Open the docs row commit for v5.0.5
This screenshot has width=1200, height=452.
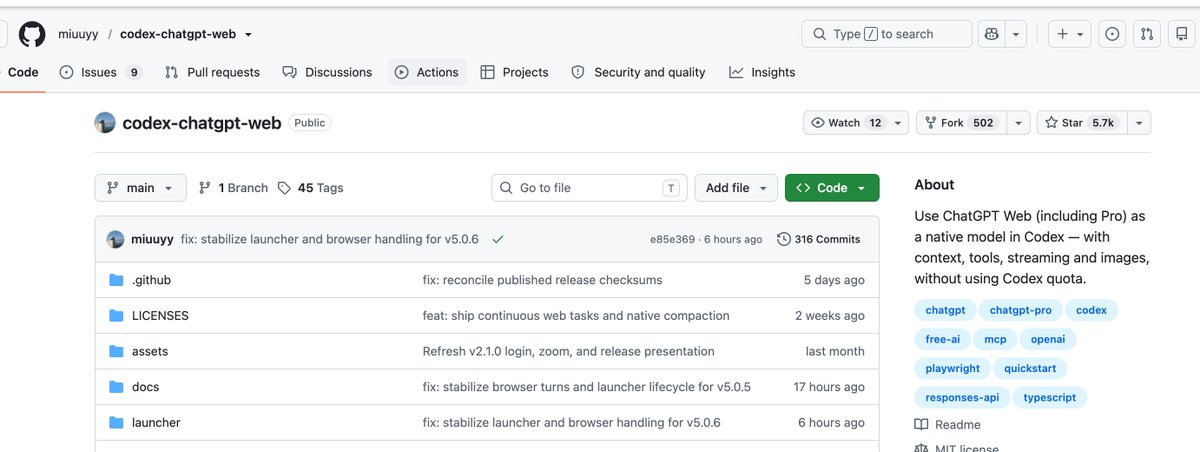(x=587, y=387)
